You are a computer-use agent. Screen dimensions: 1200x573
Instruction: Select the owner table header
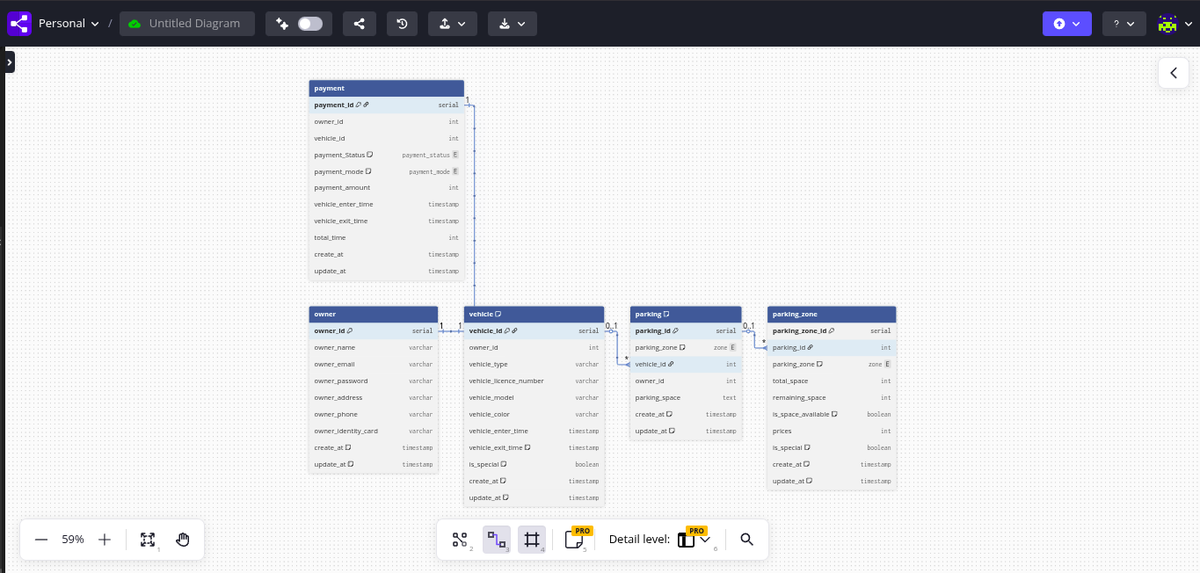(x=373, y=314)
